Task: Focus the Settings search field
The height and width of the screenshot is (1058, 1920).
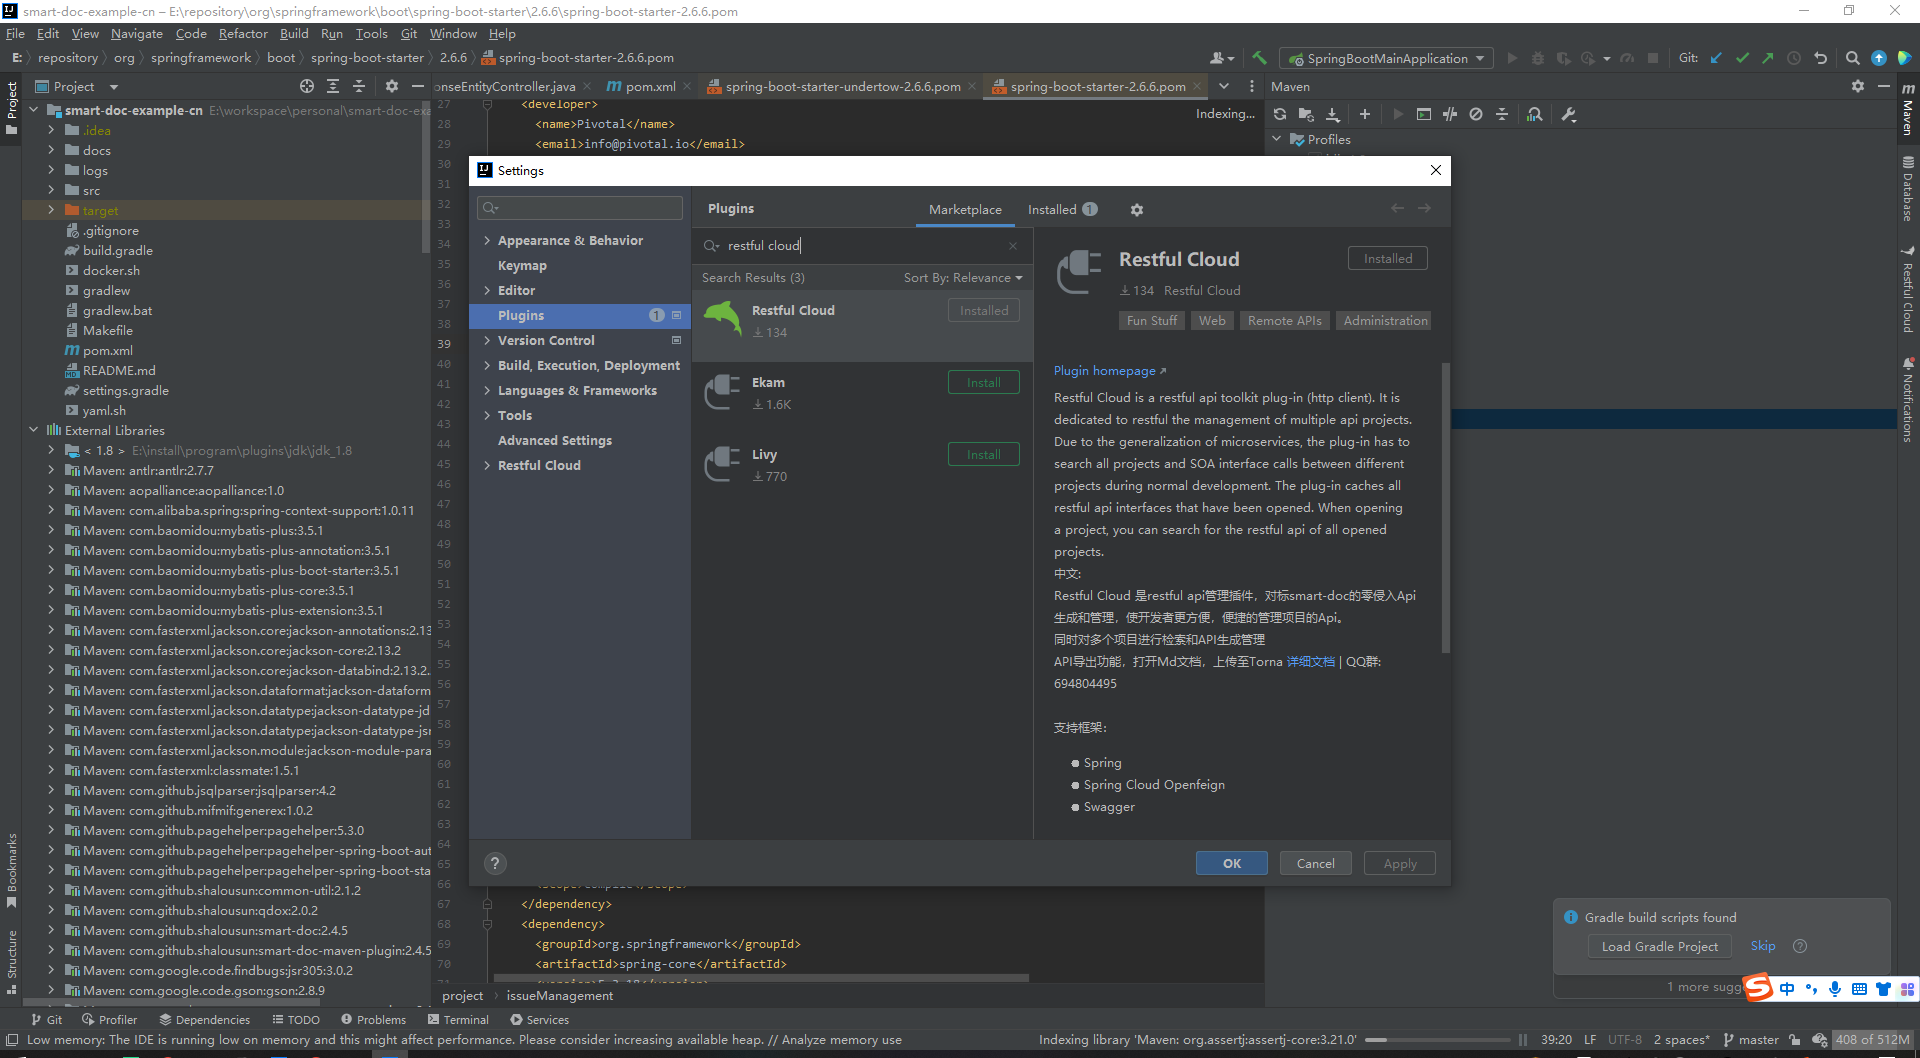Action: 580,208
